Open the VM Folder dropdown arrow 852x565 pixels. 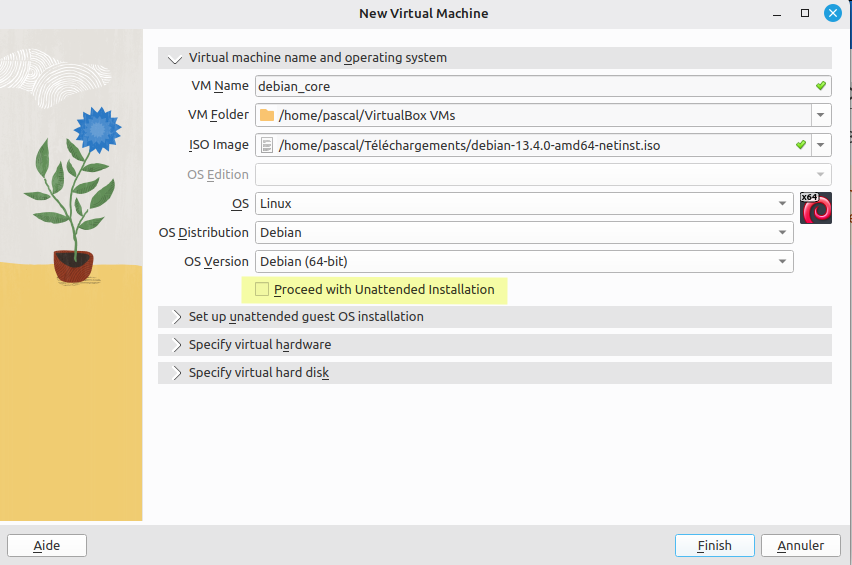point(821,116)
